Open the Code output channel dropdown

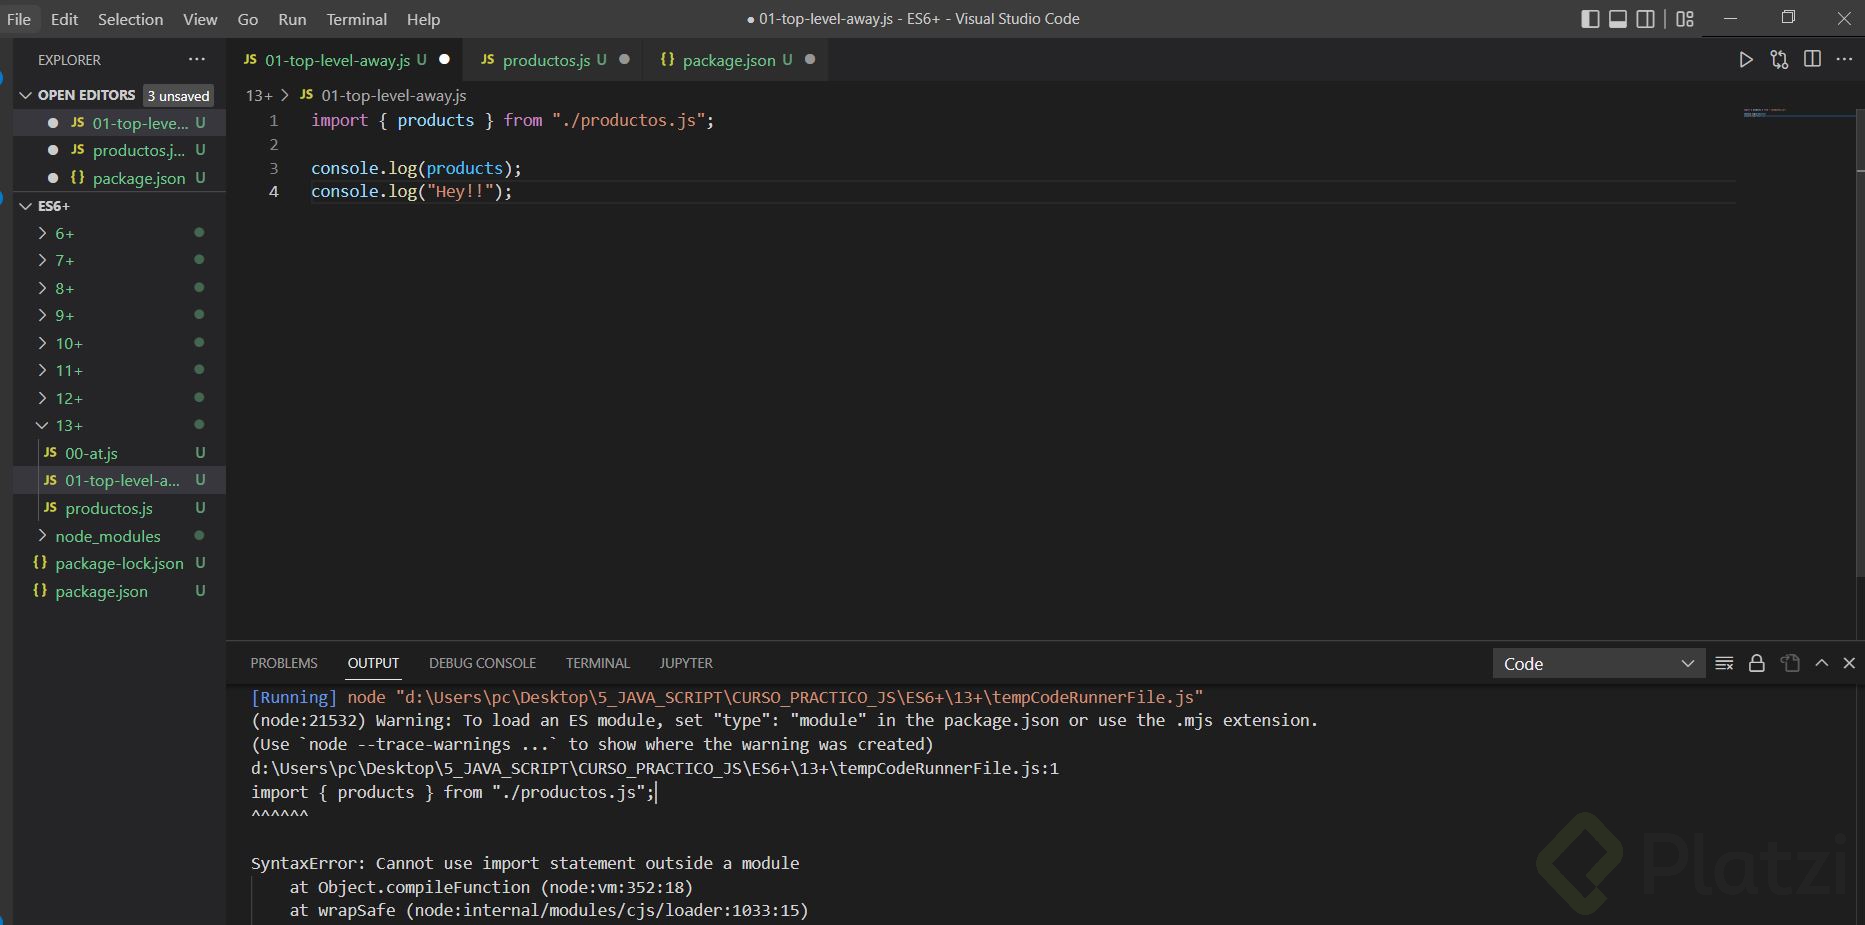click(1598, 664)
